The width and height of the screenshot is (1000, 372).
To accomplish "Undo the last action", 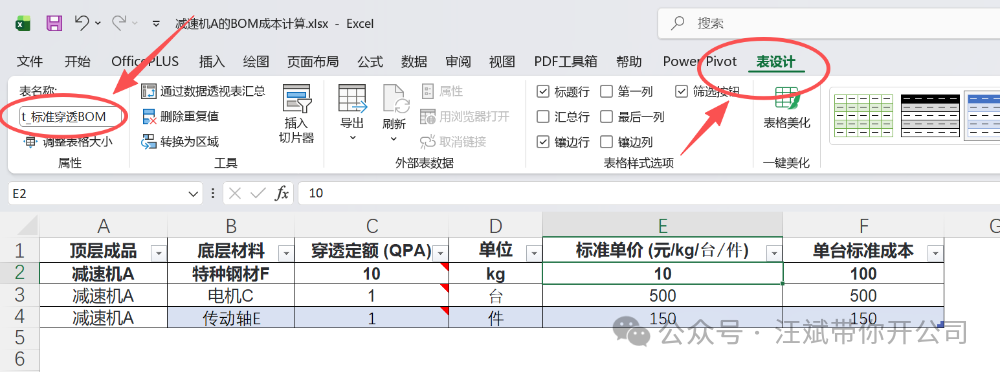I will (82, 24).
